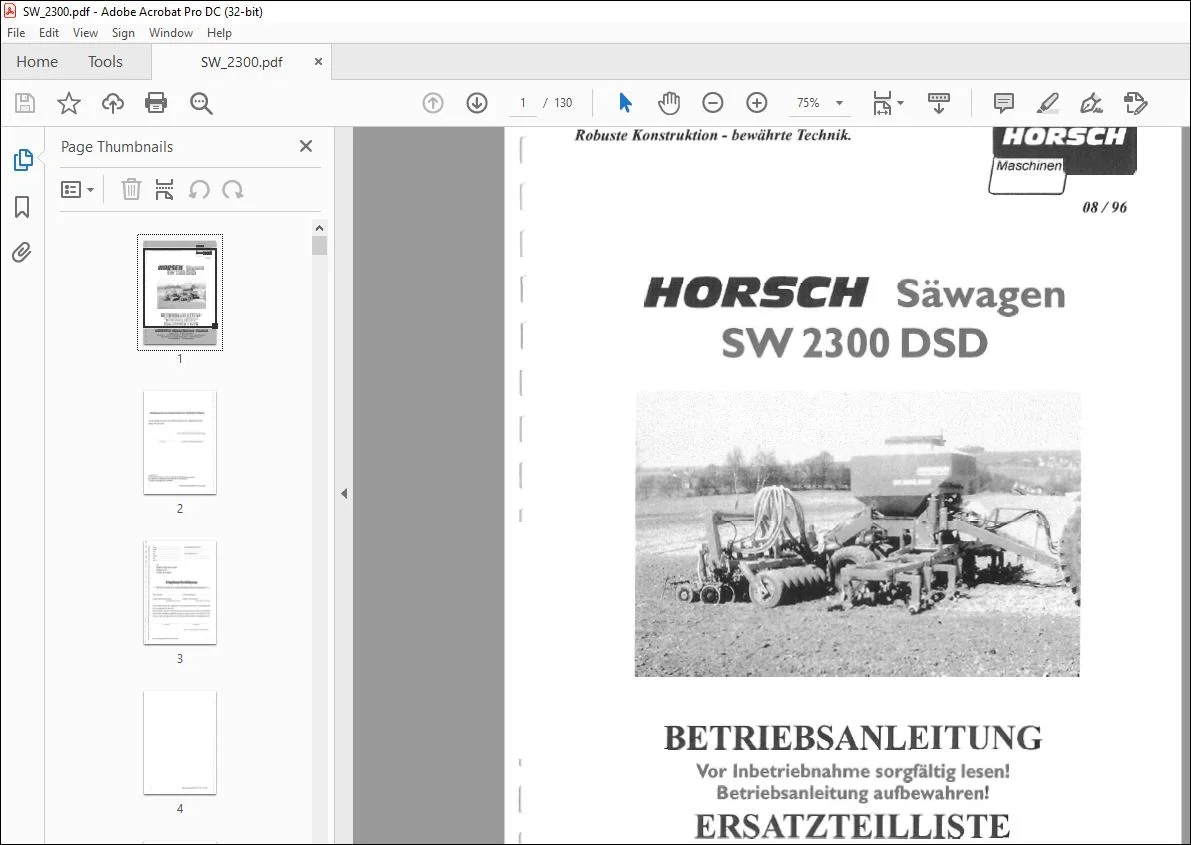
Task: Open the Find text magnifier
Action: 201,103
